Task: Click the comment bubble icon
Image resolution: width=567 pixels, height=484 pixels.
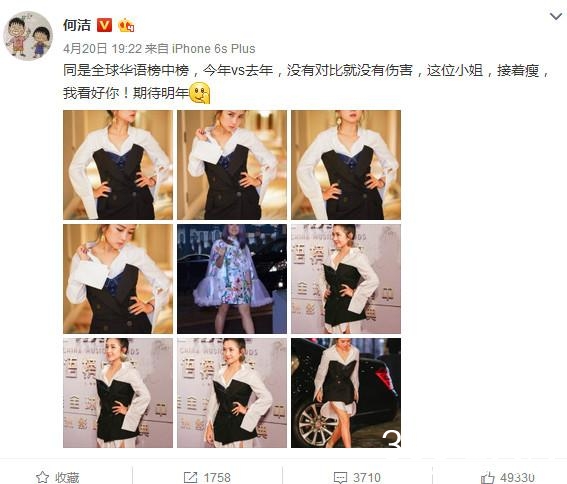Action: 340,477
